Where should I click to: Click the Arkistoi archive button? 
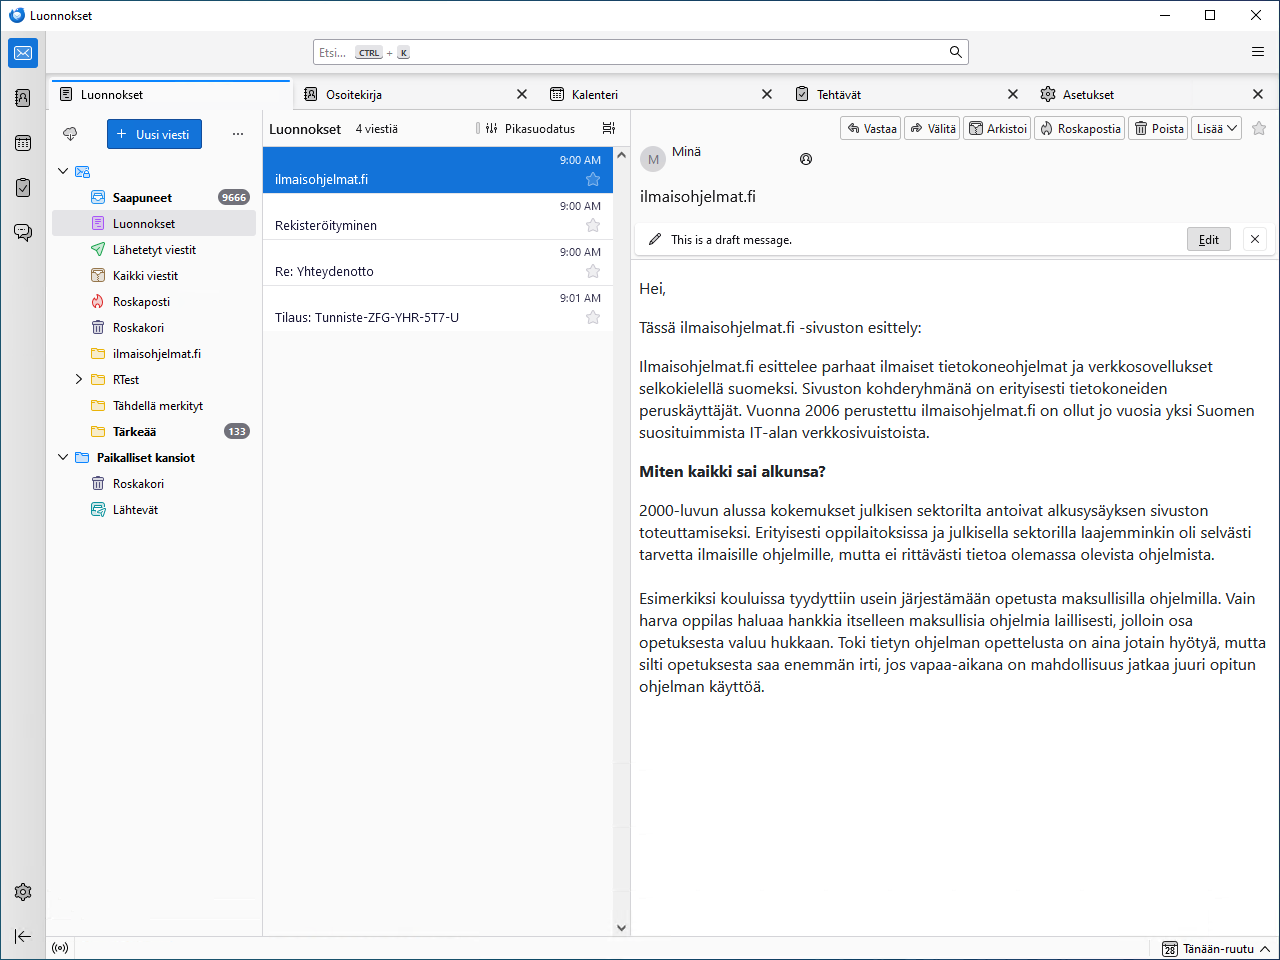(x=997, y=128)
